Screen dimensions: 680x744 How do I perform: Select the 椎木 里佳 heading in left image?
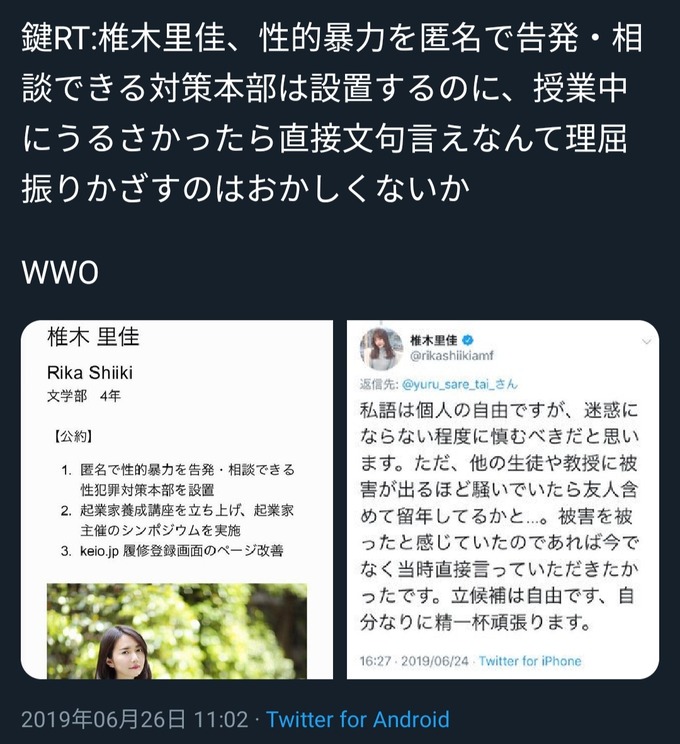pyautogui.click(x=93, y=336)
